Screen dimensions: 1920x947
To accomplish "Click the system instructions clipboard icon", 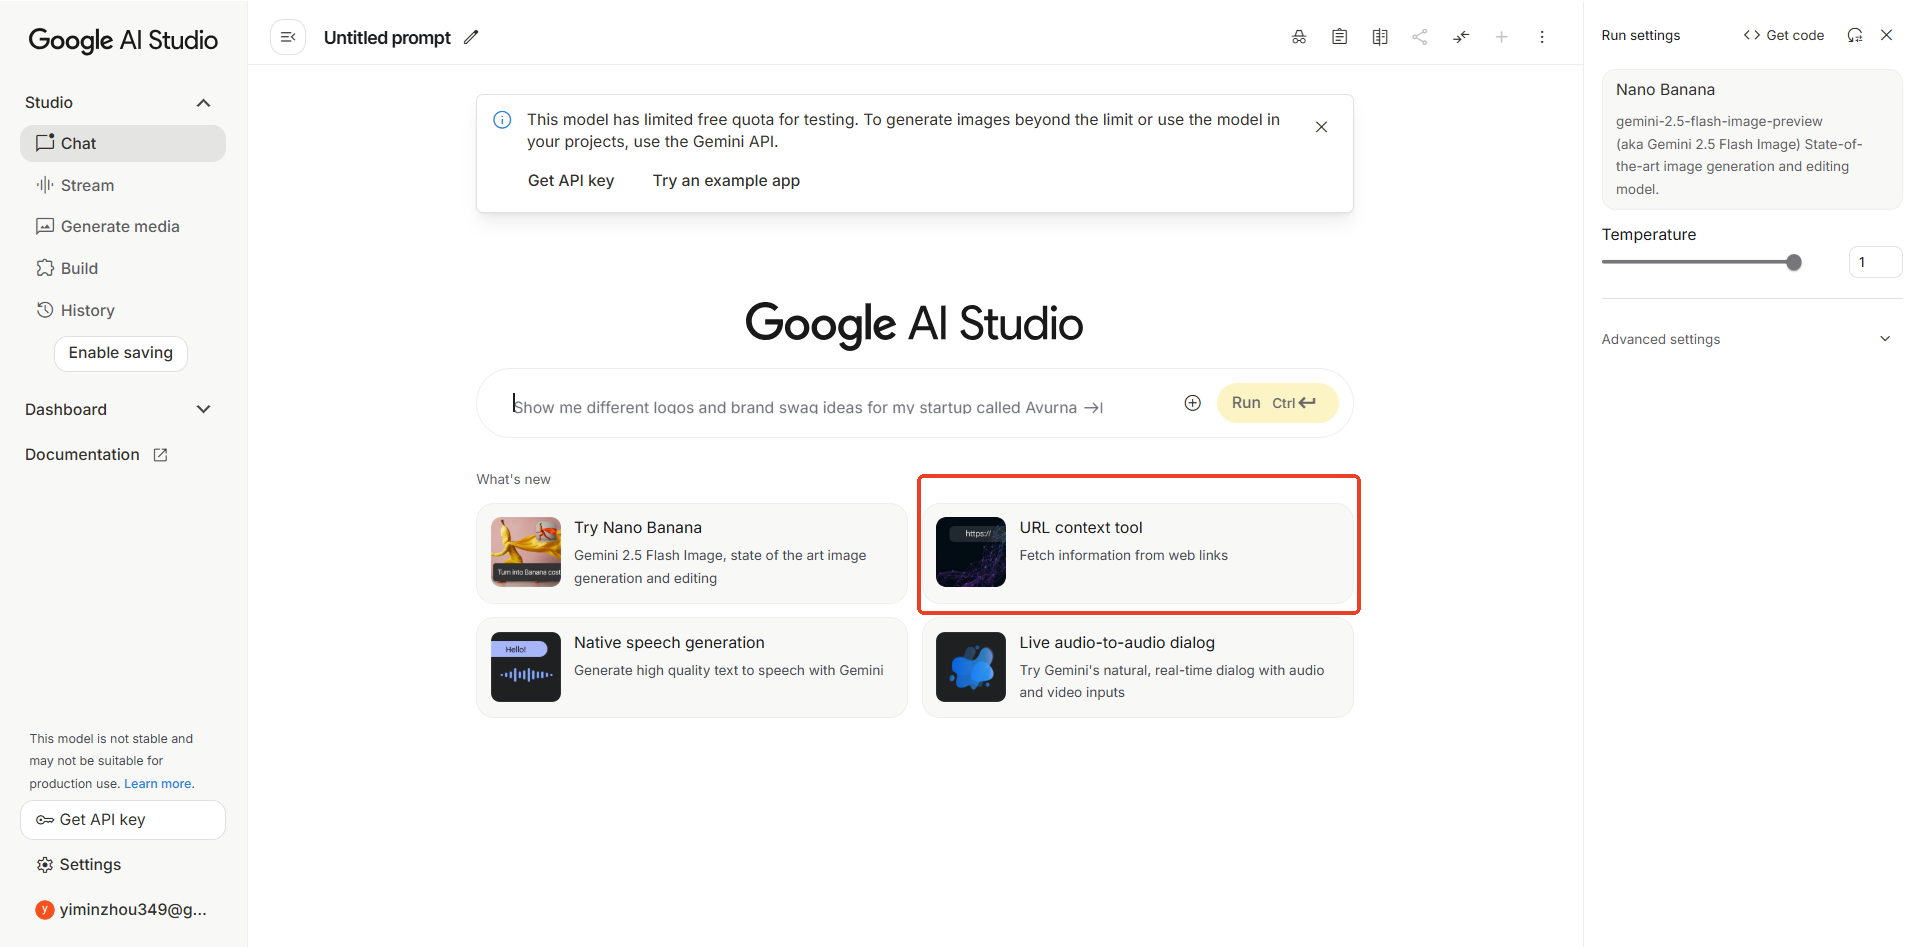I will 1339,36.
